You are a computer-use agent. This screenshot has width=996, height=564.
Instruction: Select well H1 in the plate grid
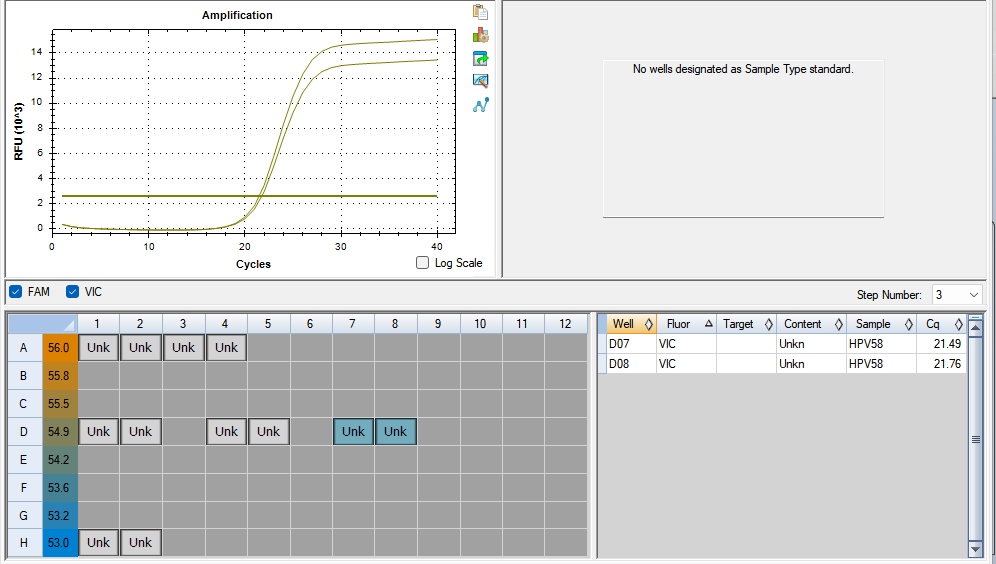click(x=98, y=543)
